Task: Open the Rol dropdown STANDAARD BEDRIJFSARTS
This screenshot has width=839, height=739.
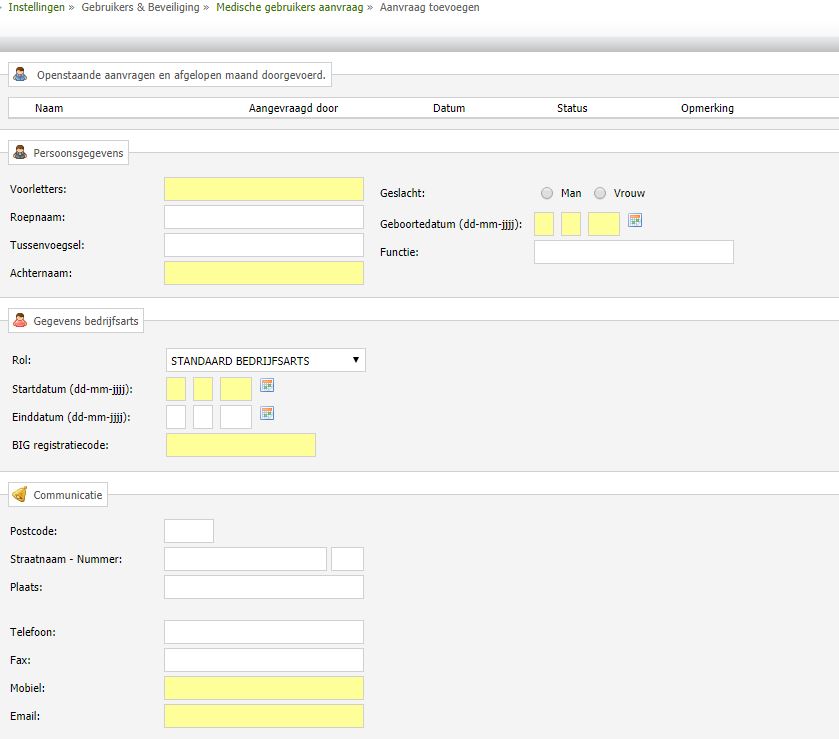Action: (x=265, y=360)
